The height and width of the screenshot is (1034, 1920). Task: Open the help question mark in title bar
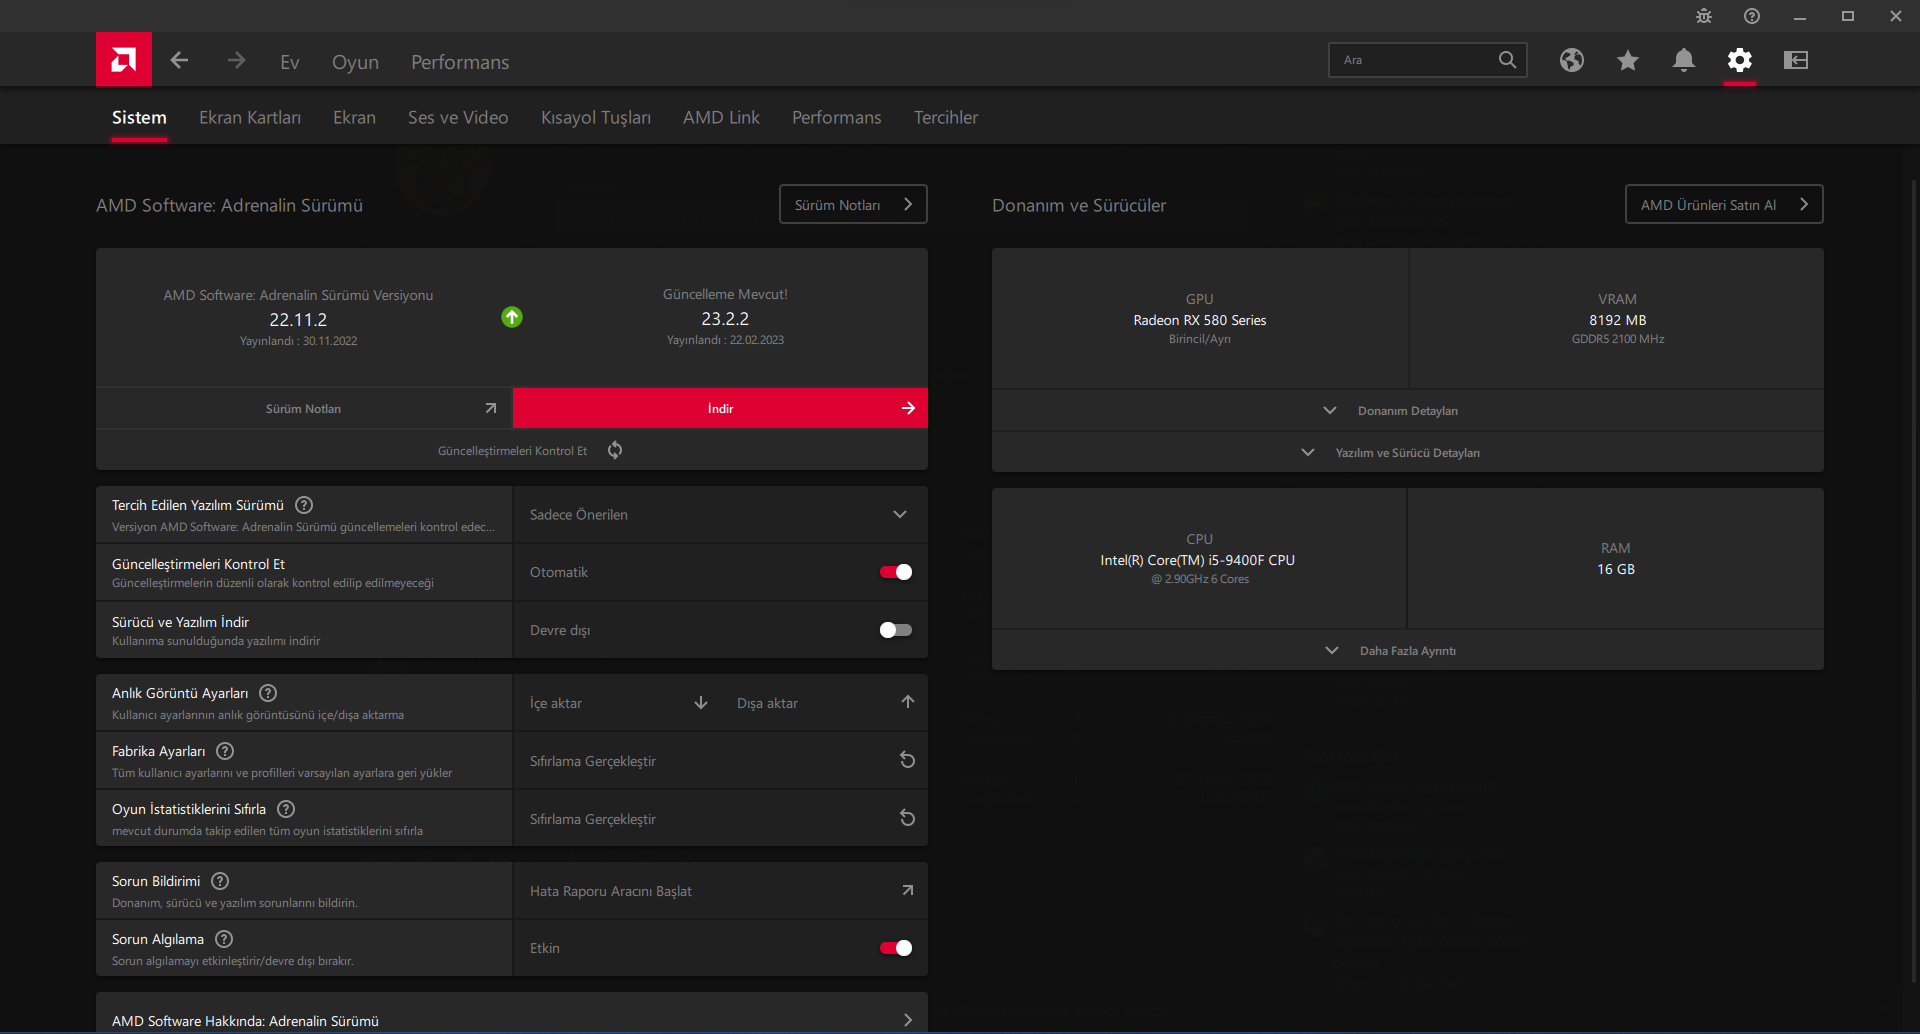[1752, 16]
